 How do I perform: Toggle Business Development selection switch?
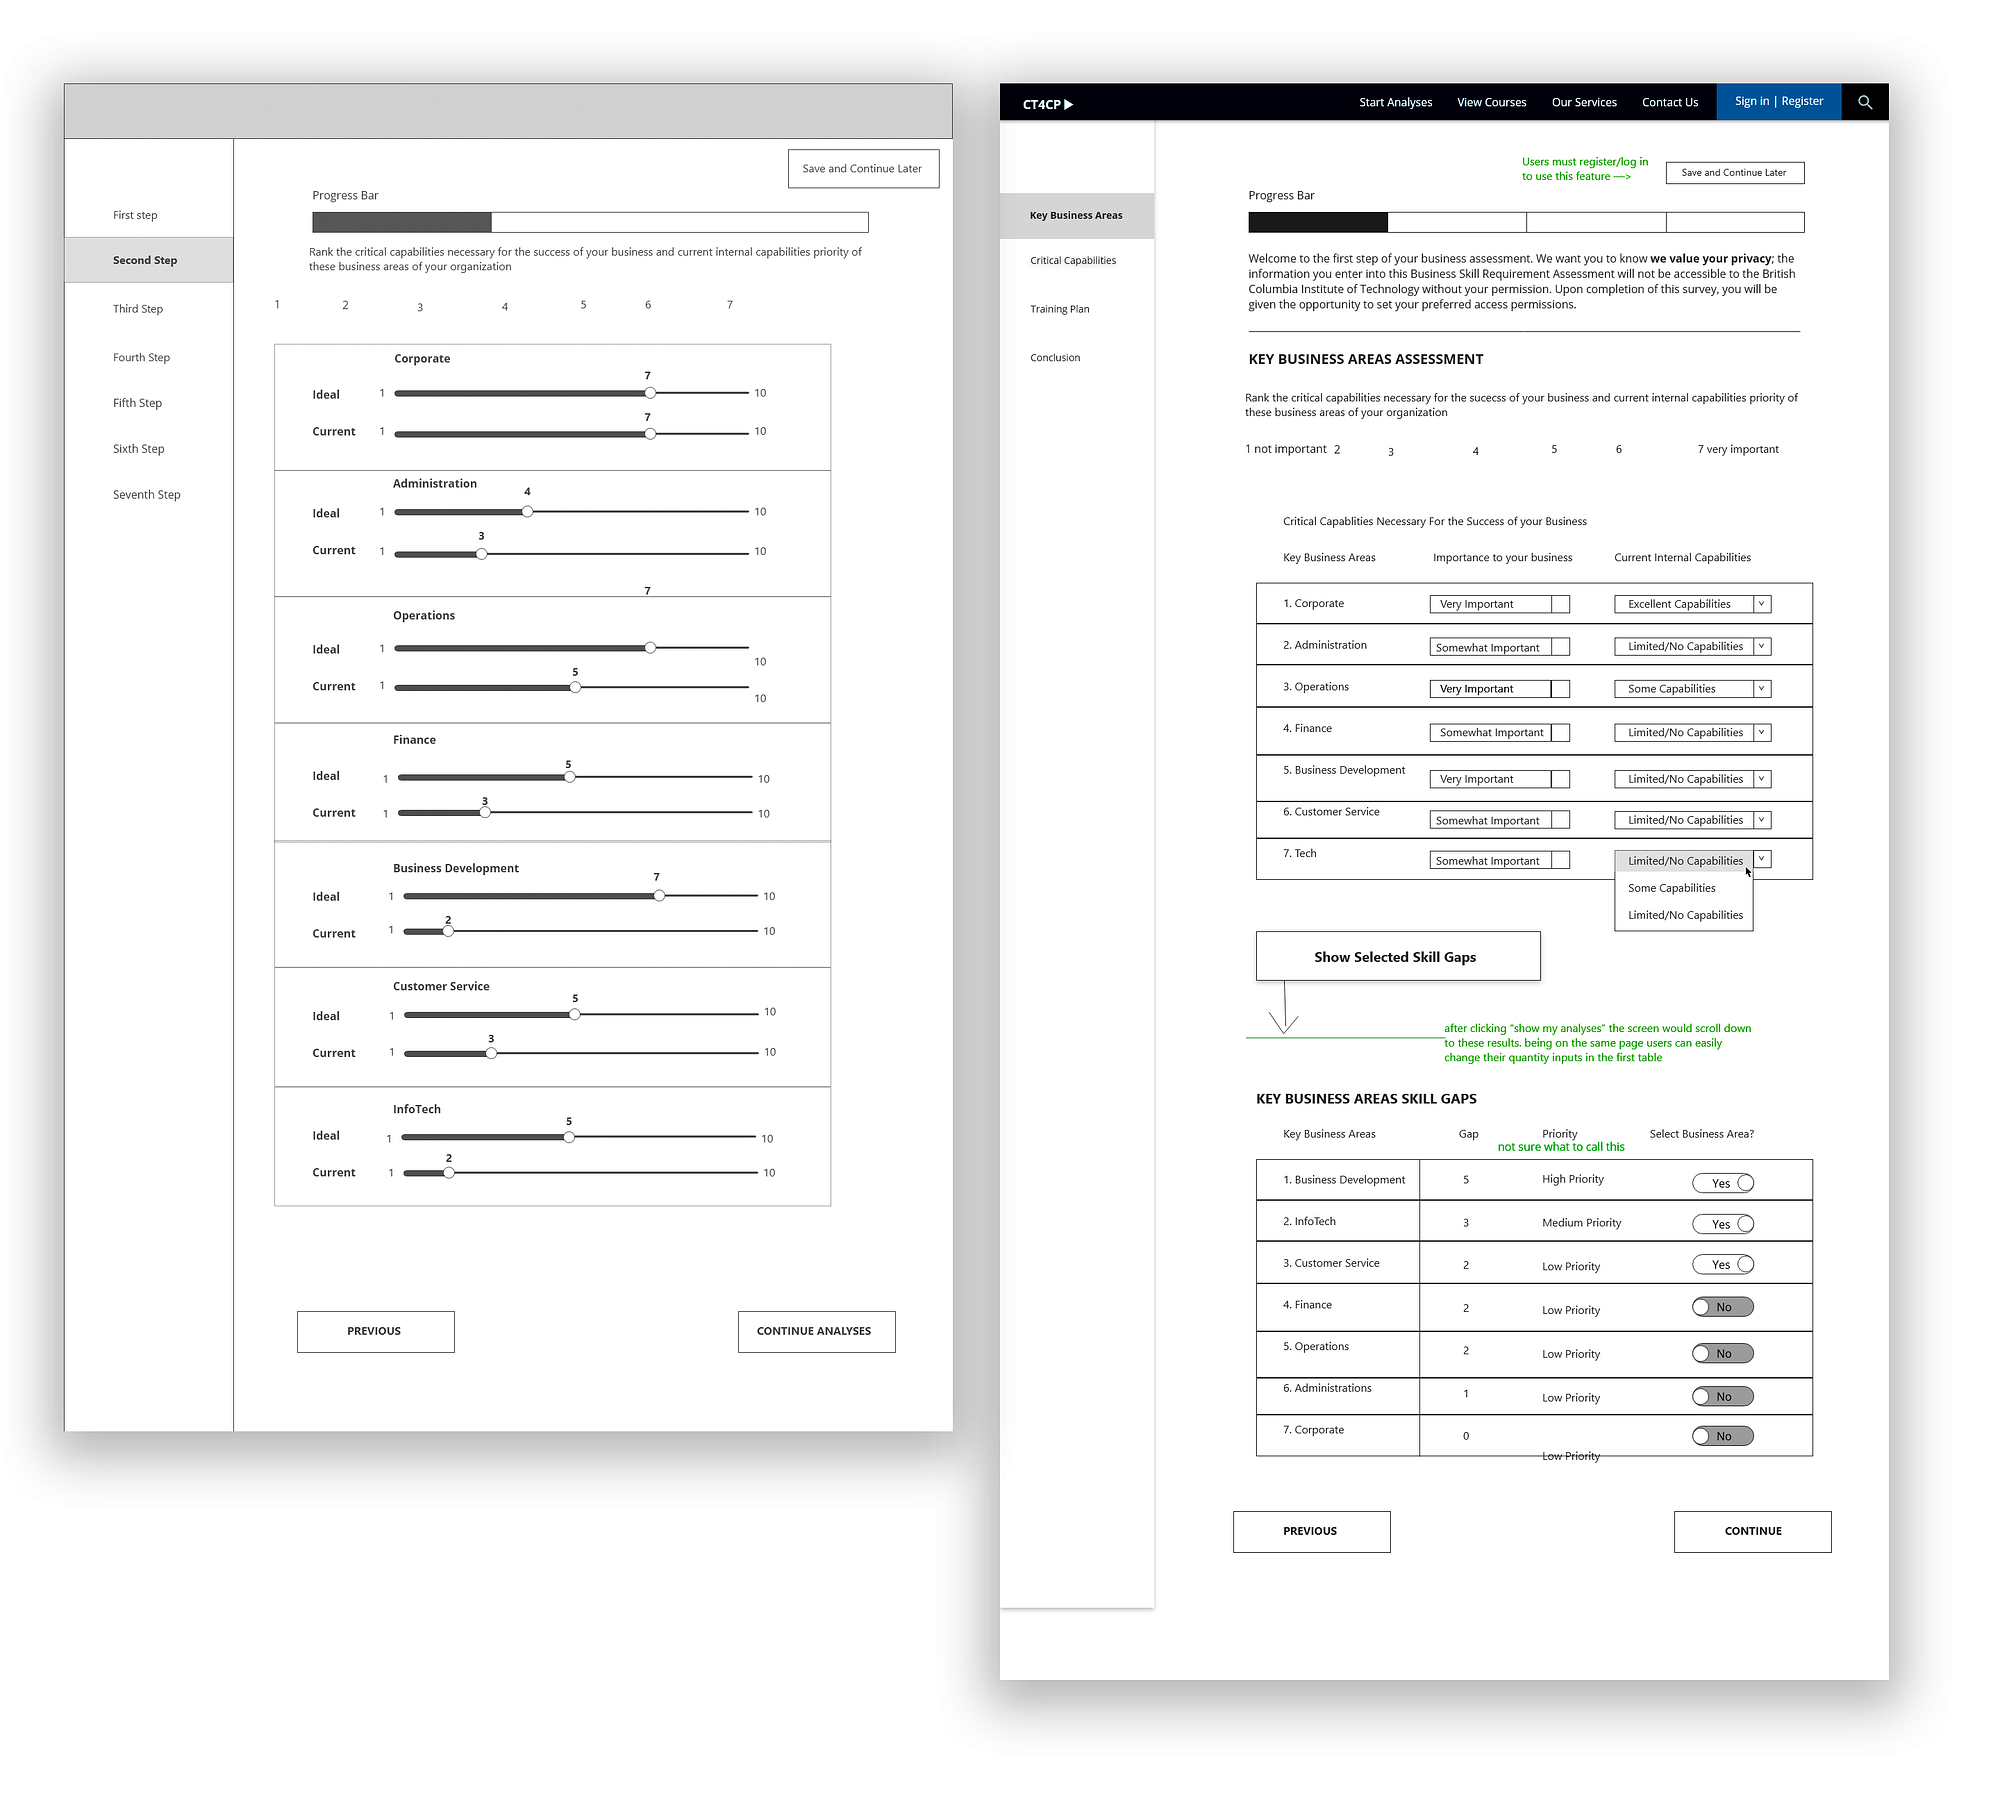pyautogui.click(x=1722, y=1183)
